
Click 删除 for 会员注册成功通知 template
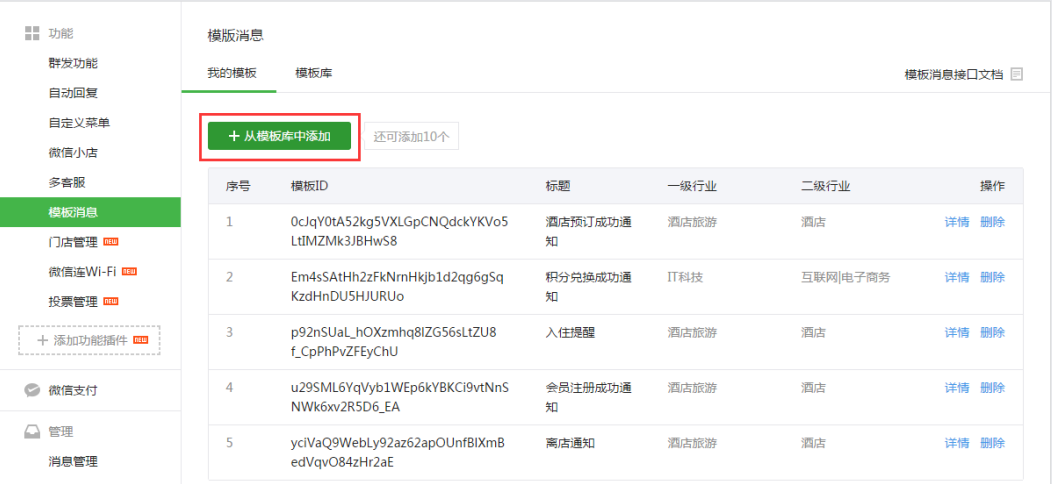coord(992,388)
